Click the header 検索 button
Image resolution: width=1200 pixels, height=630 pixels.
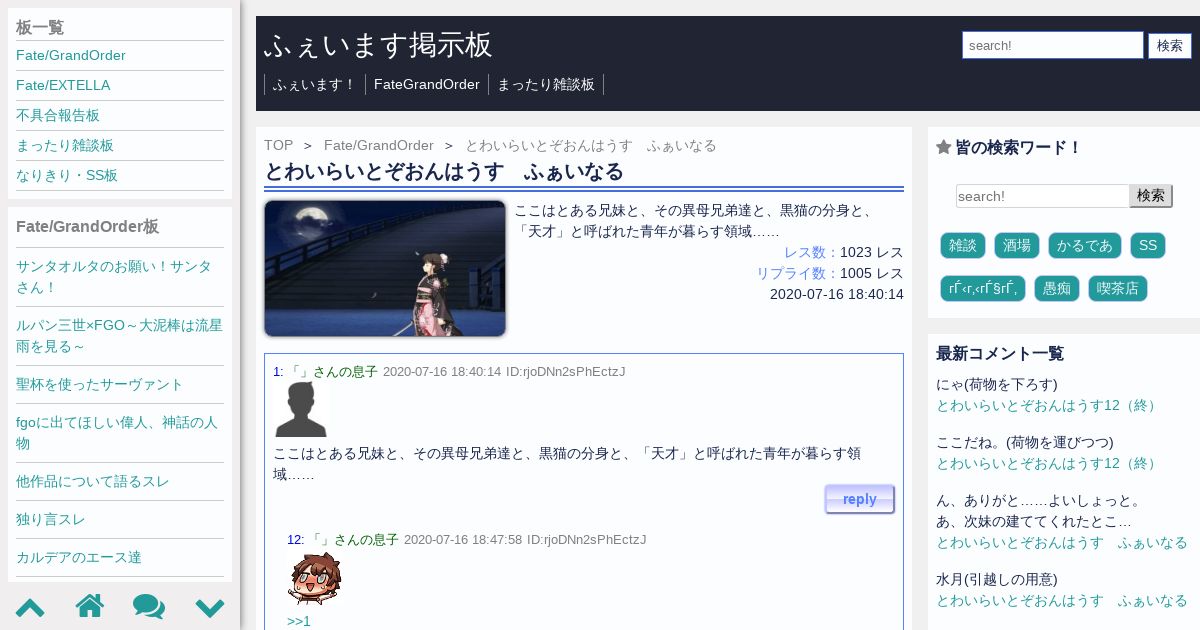(1170, 45)
